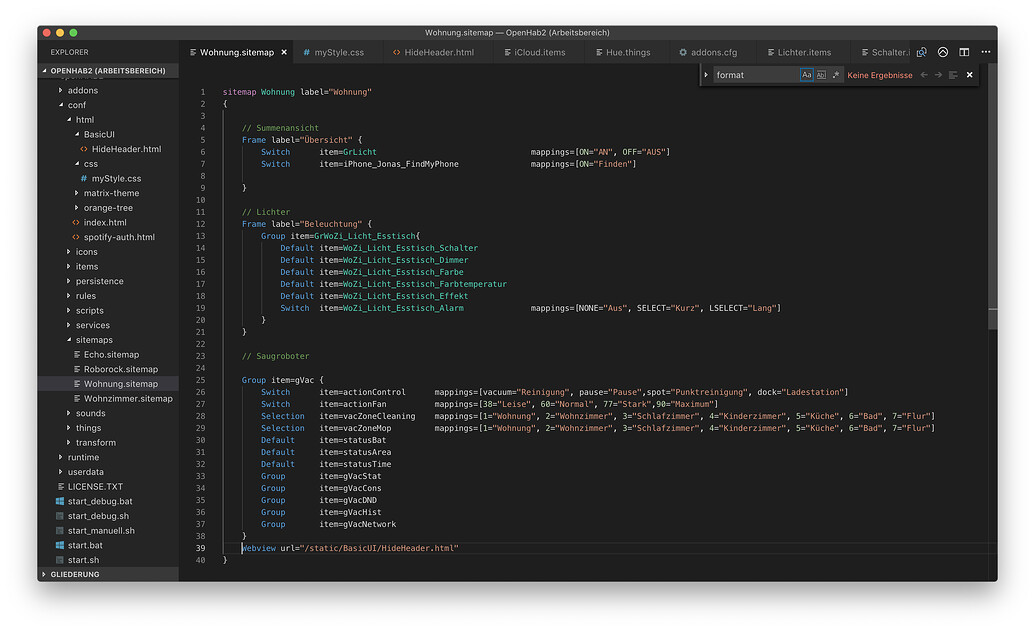Collapse the conf folder
The image size is (1035, 630).
(75, 104)
